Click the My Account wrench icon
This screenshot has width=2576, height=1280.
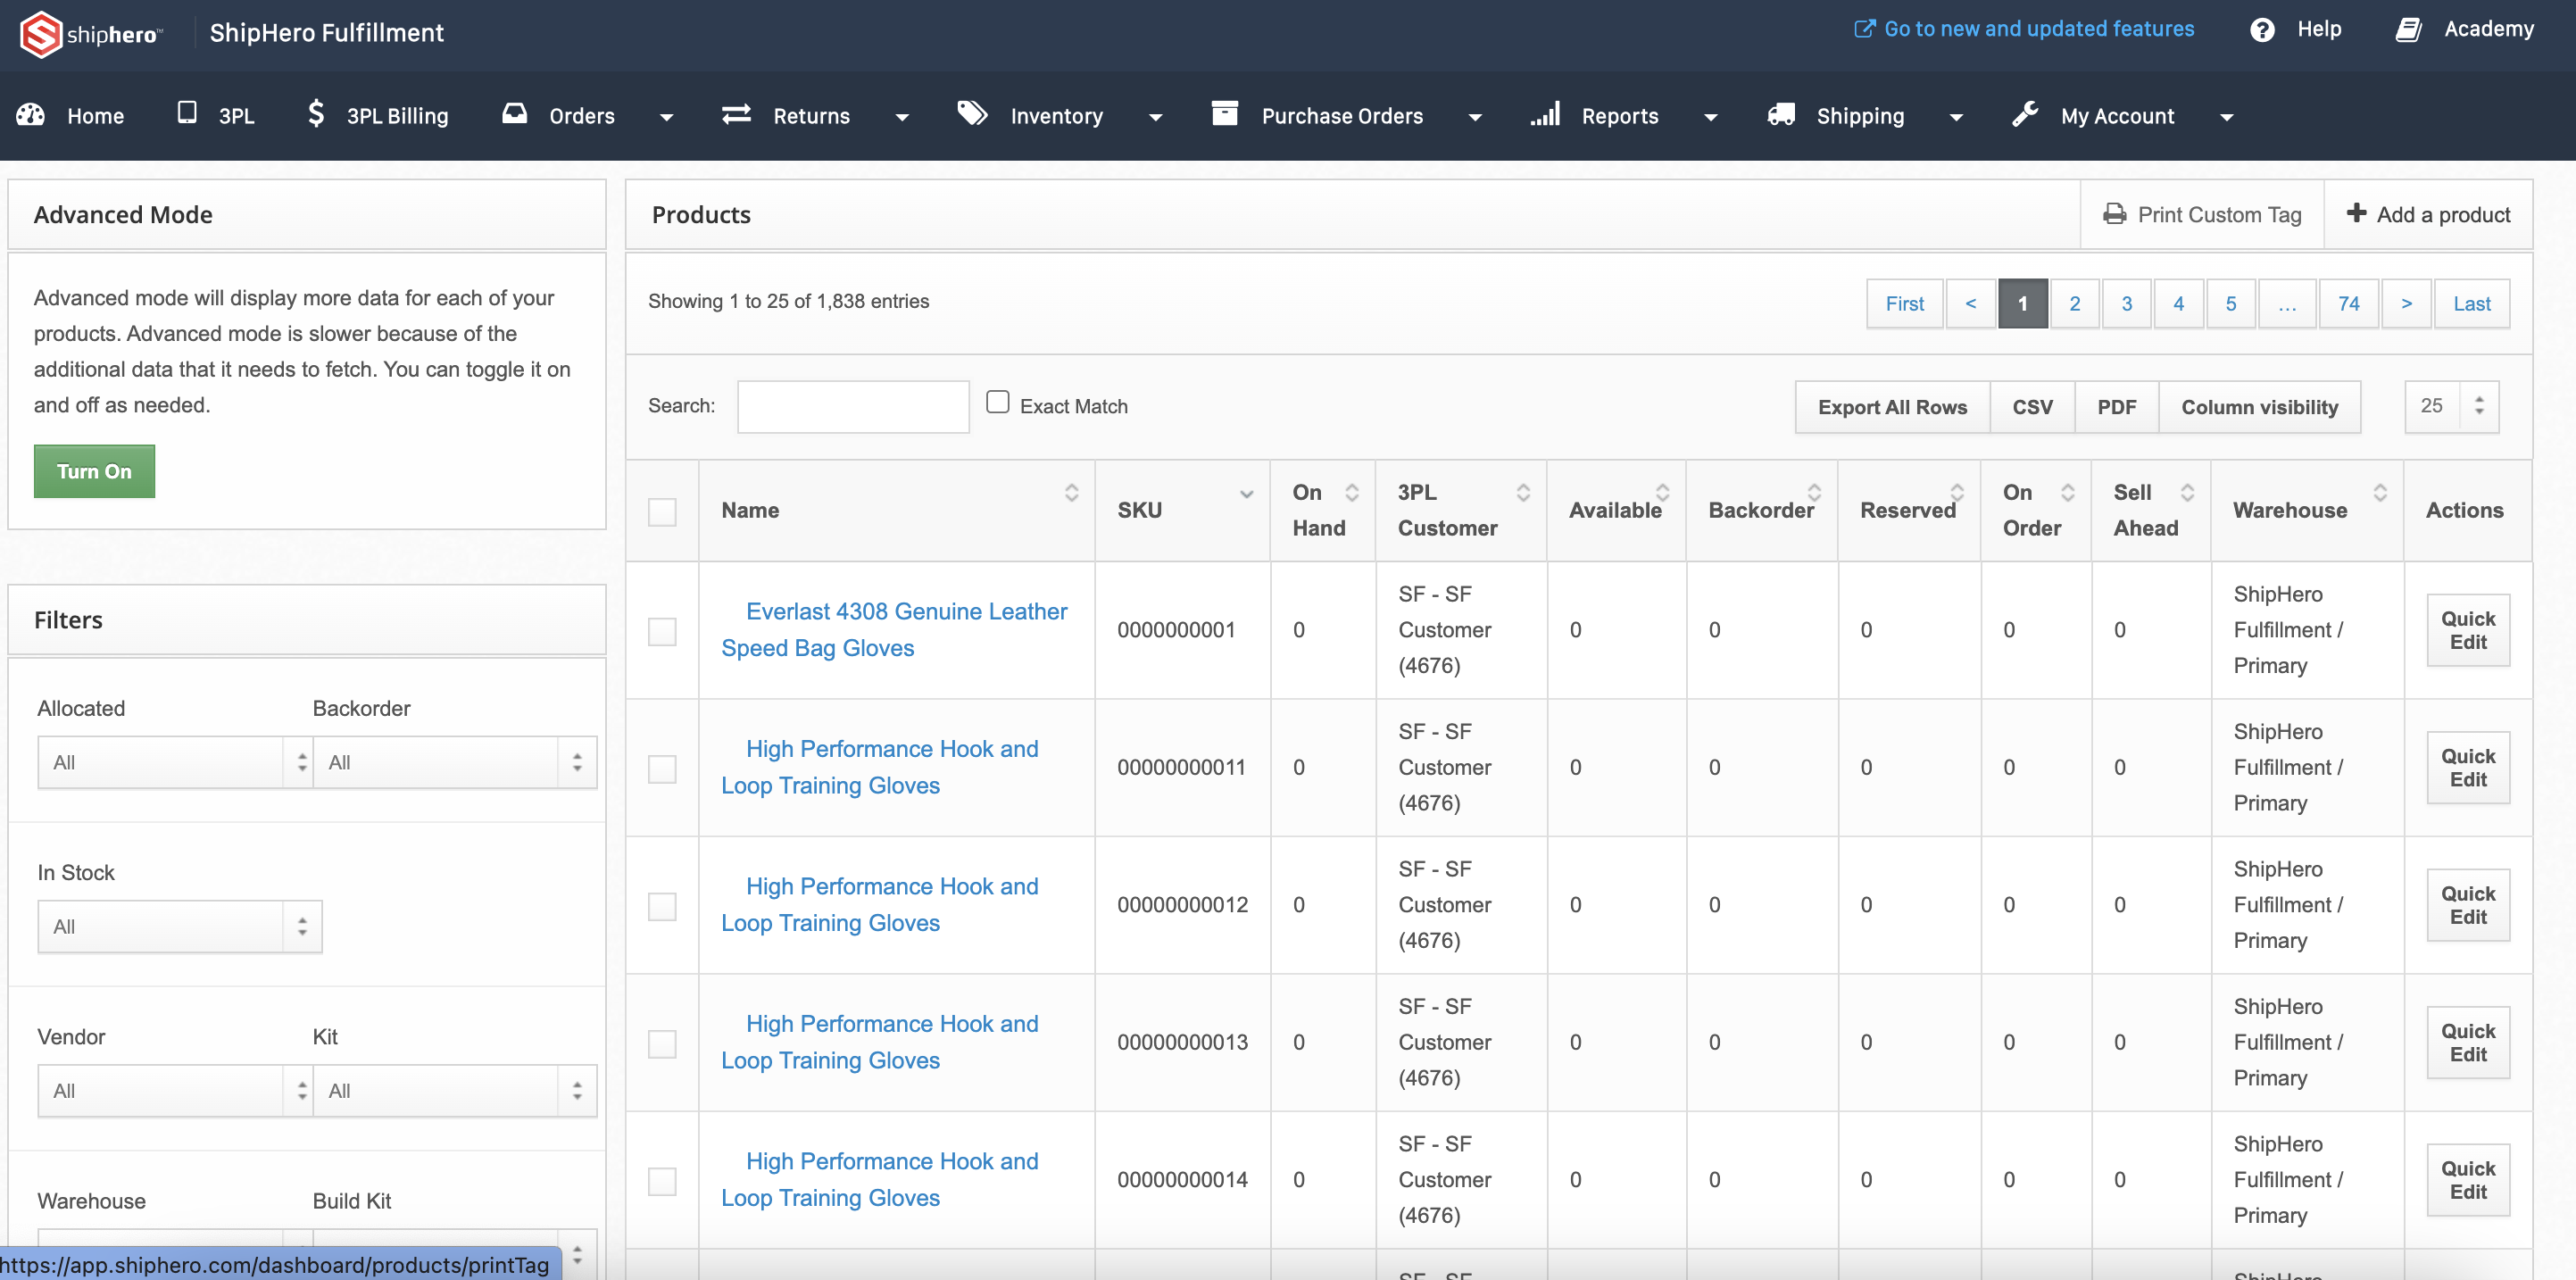tap(2025, 115)
